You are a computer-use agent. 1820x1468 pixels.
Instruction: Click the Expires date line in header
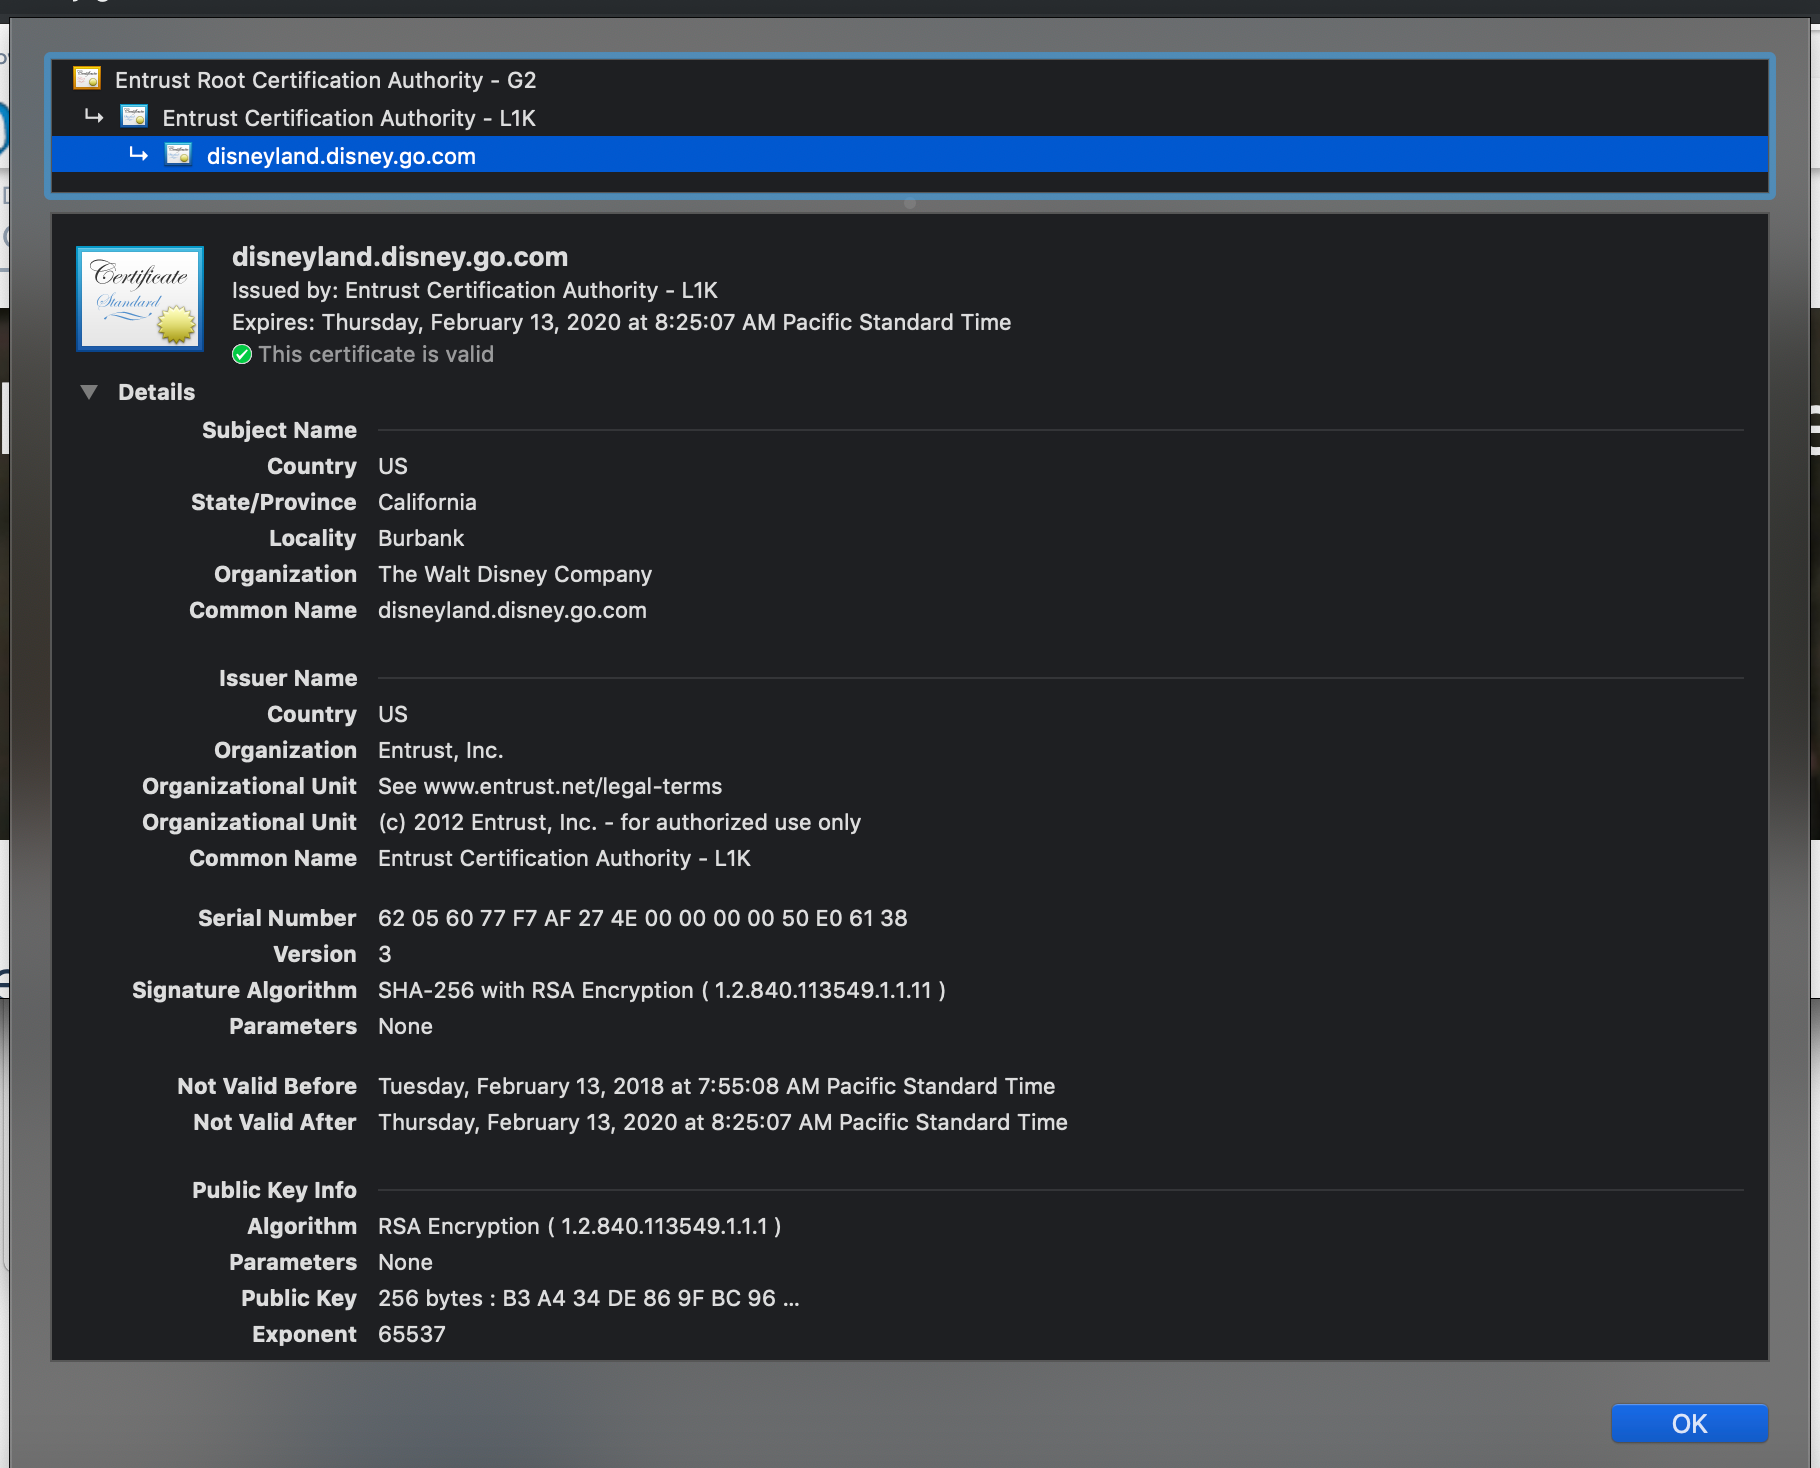tap(621, 322)
